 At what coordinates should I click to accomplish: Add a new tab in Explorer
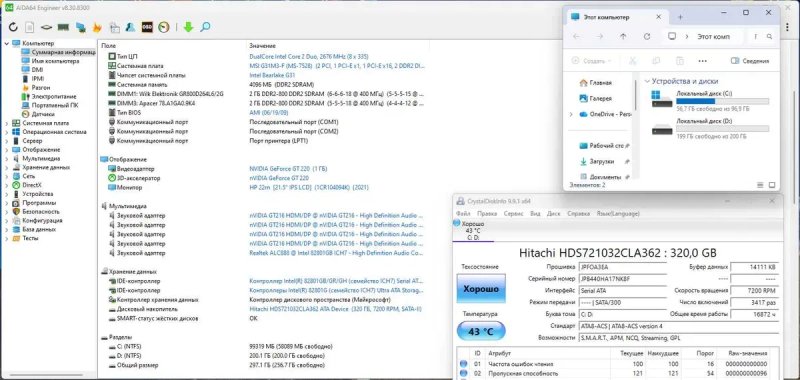[x=680, y=17]
